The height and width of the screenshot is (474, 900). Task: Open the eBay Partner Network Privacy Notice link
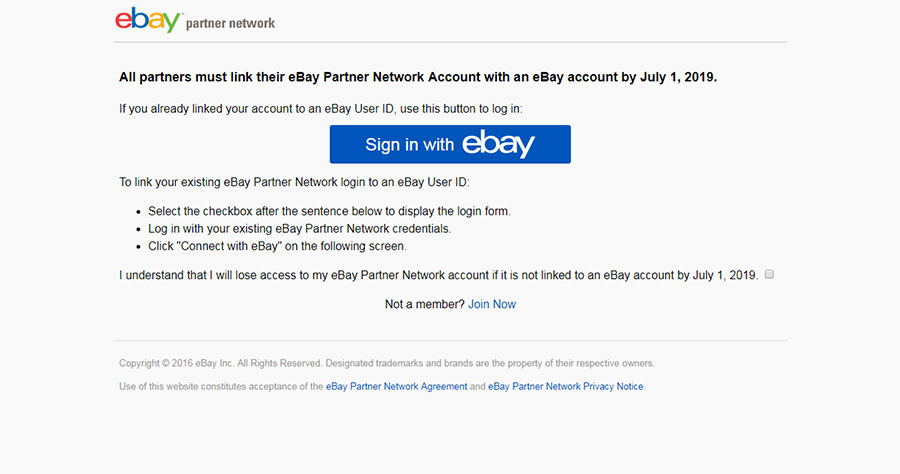[565, 386]
